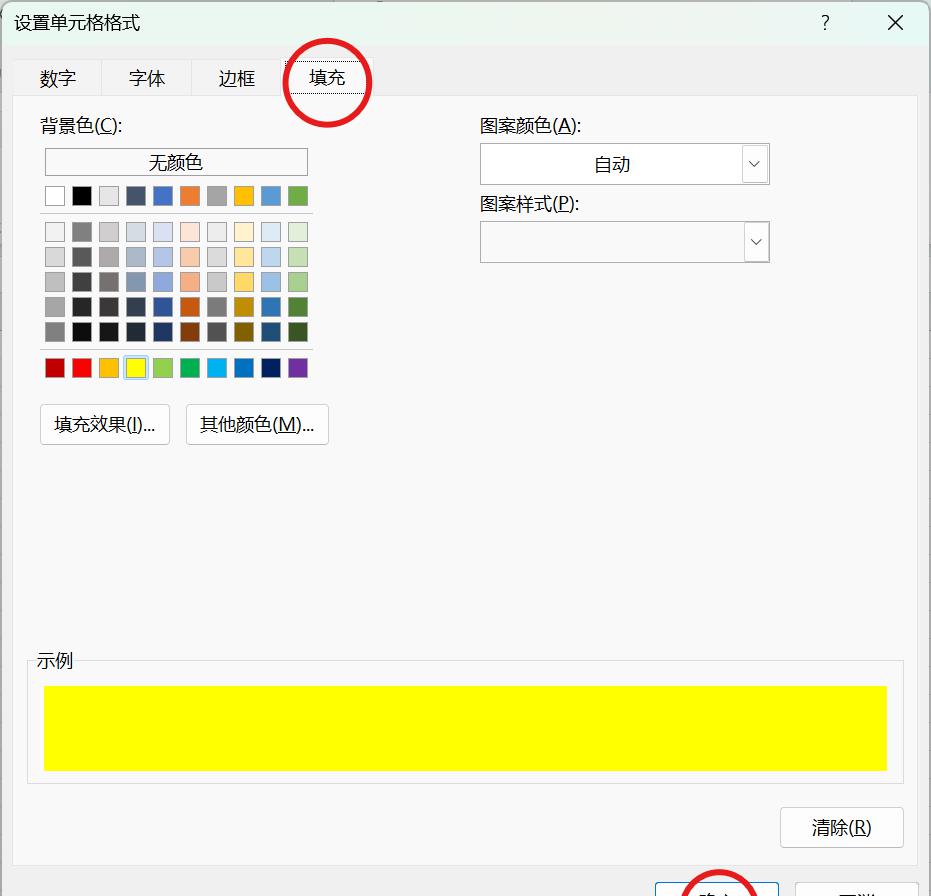931x896 pixels.
Task: Pick the green accent swatch in top theme row
Action: point(298,196)
